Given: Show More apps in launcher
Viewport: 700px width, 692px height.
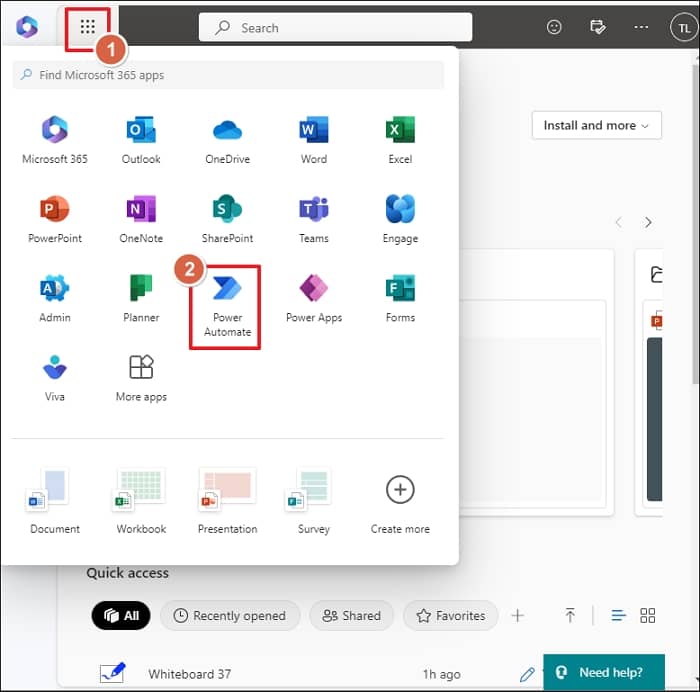Looking at the screenshot, I should click(141, 378).
